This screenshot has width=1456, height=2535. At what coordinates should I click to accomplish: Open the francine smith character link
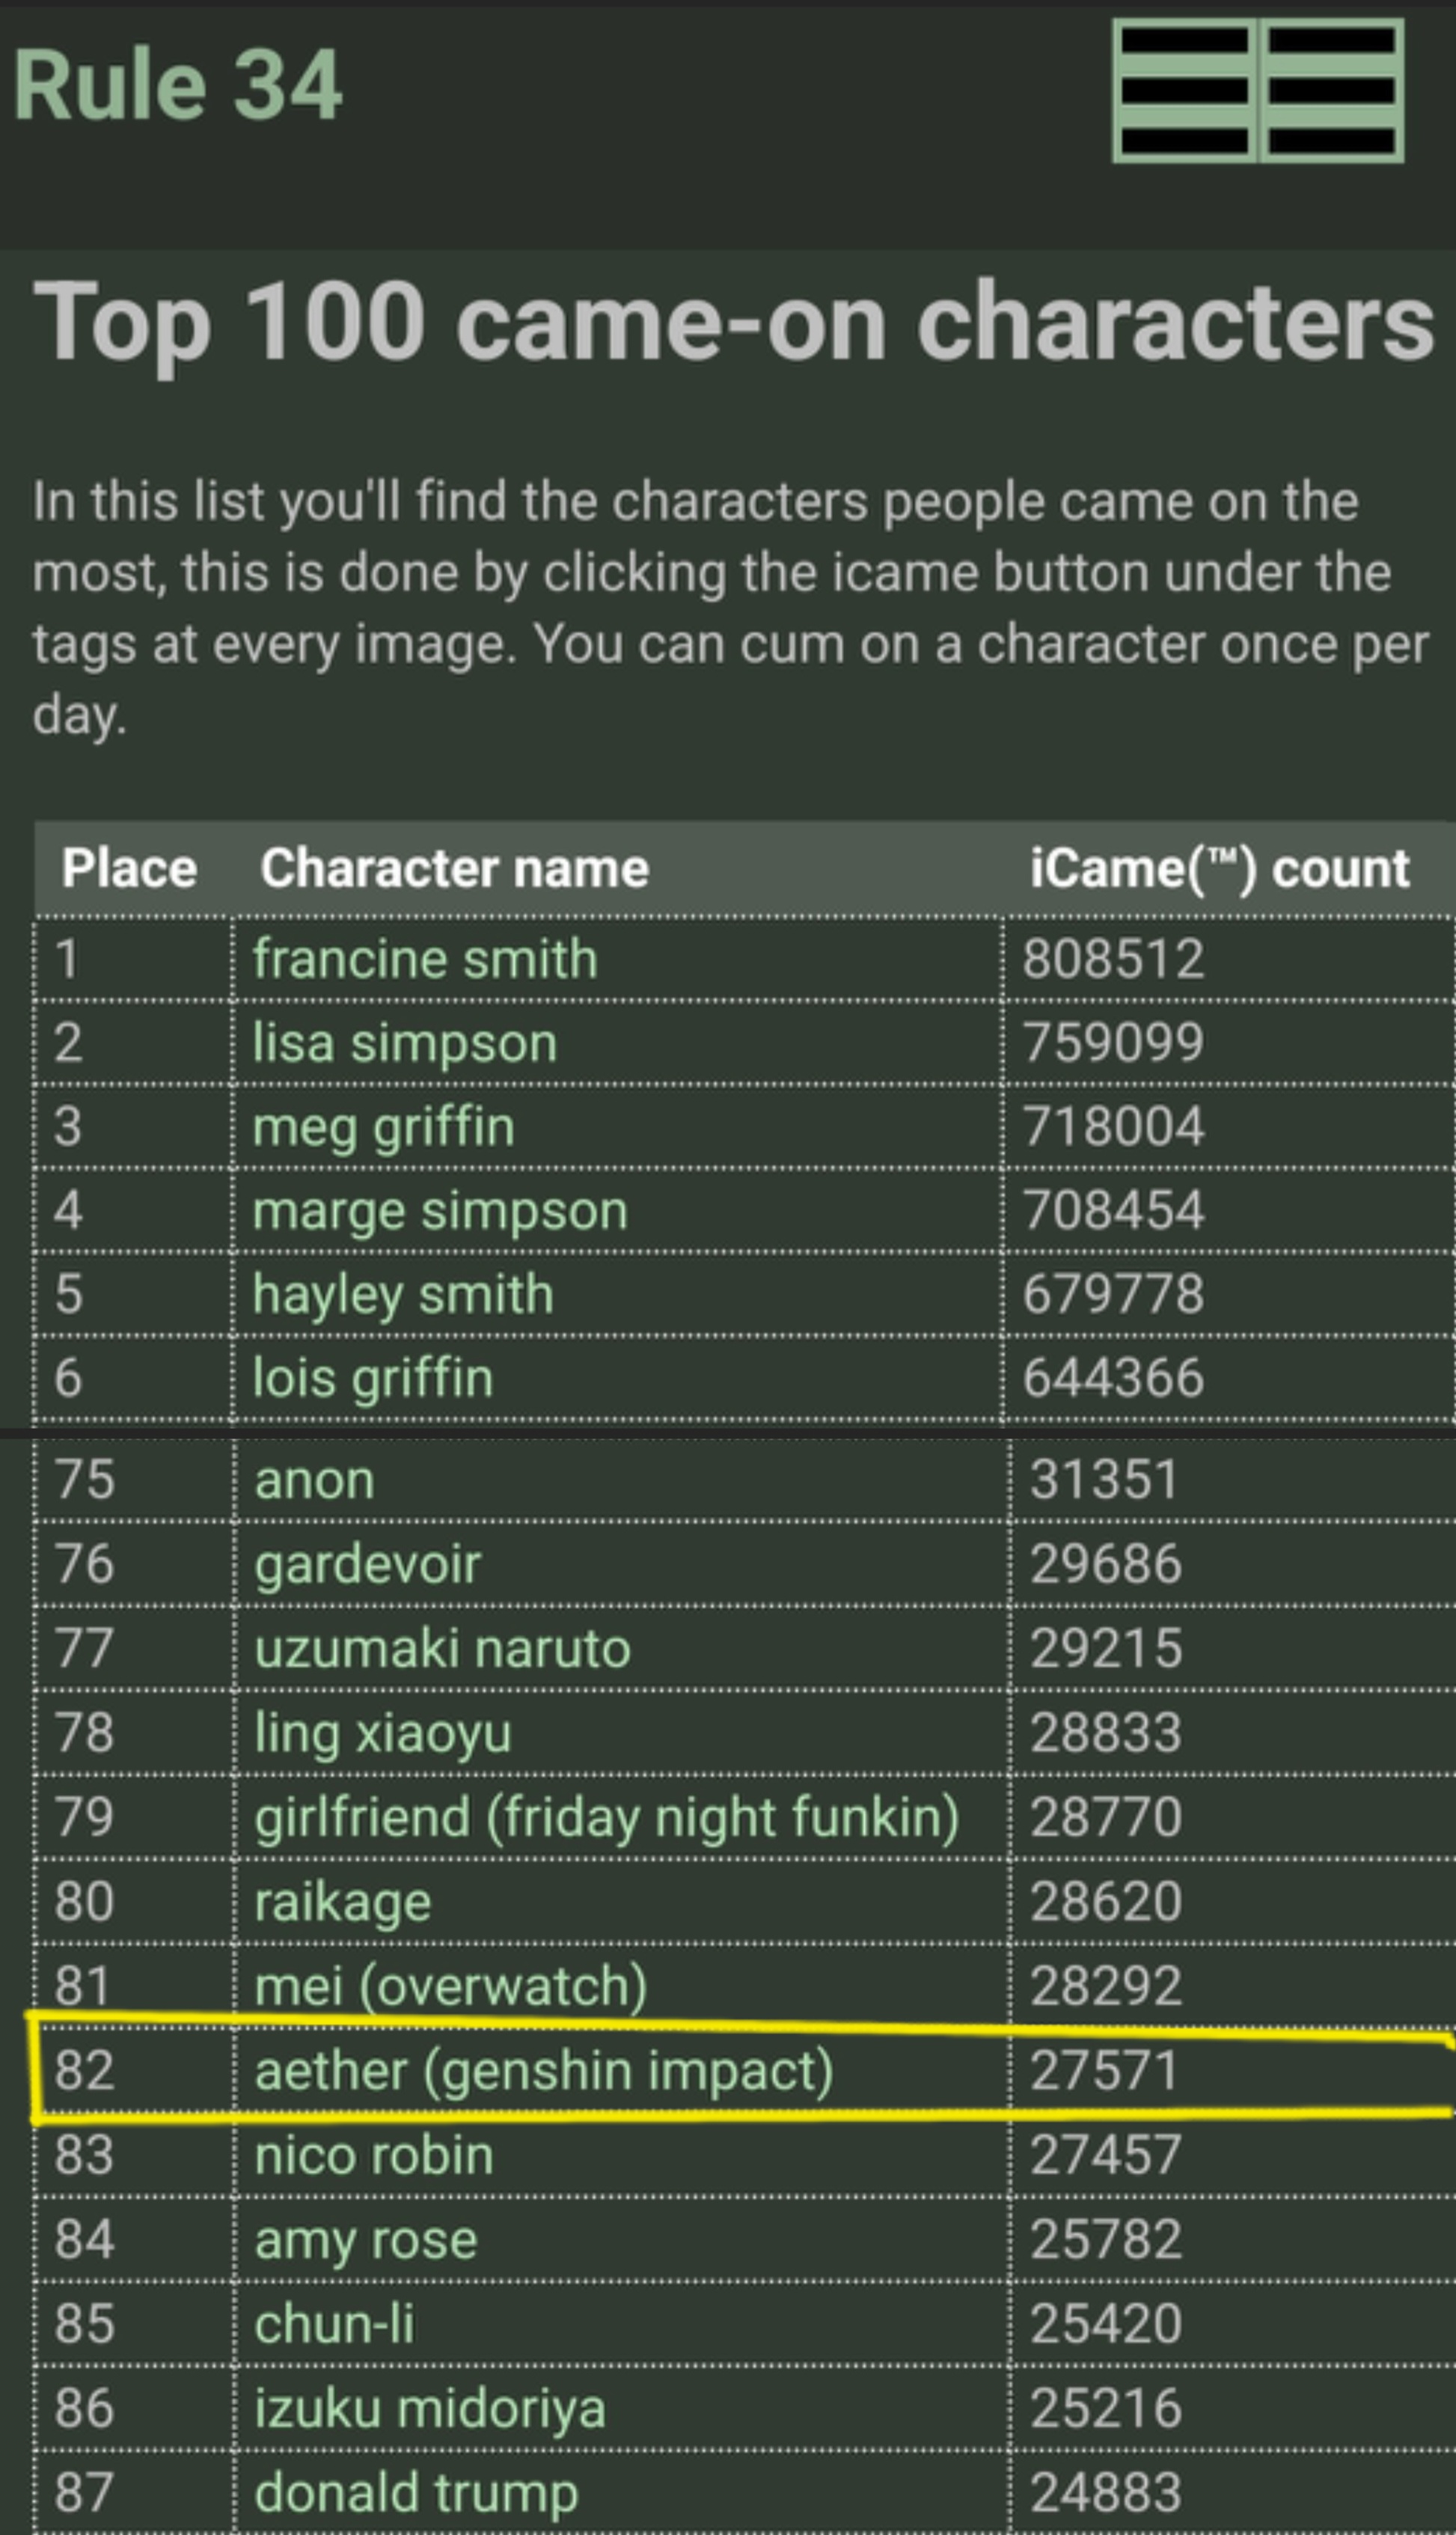(425, 959)
